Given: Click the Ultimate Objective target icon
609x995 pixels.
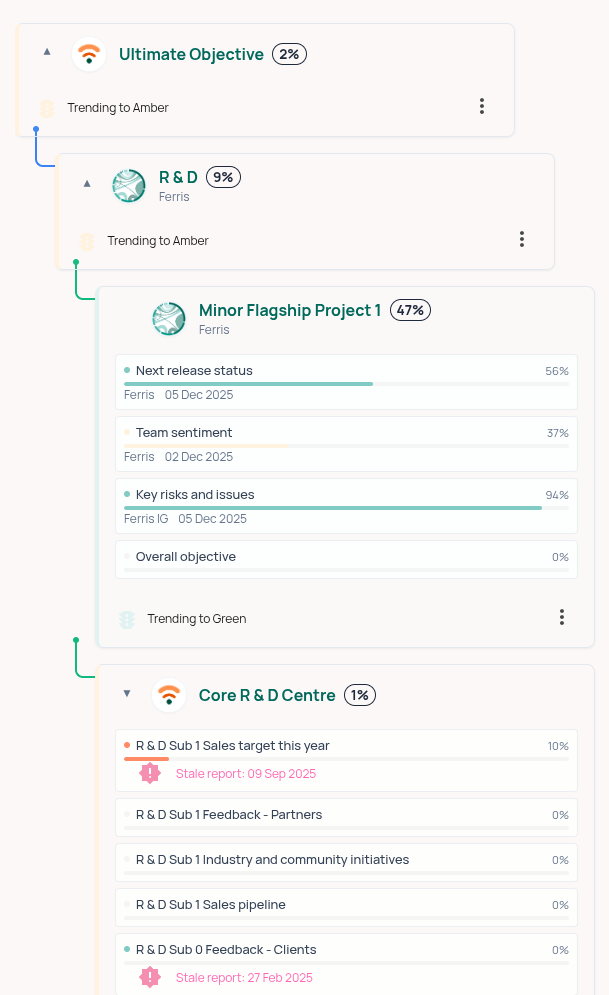Looking at the screenshot, I should (x=89, y=55).
